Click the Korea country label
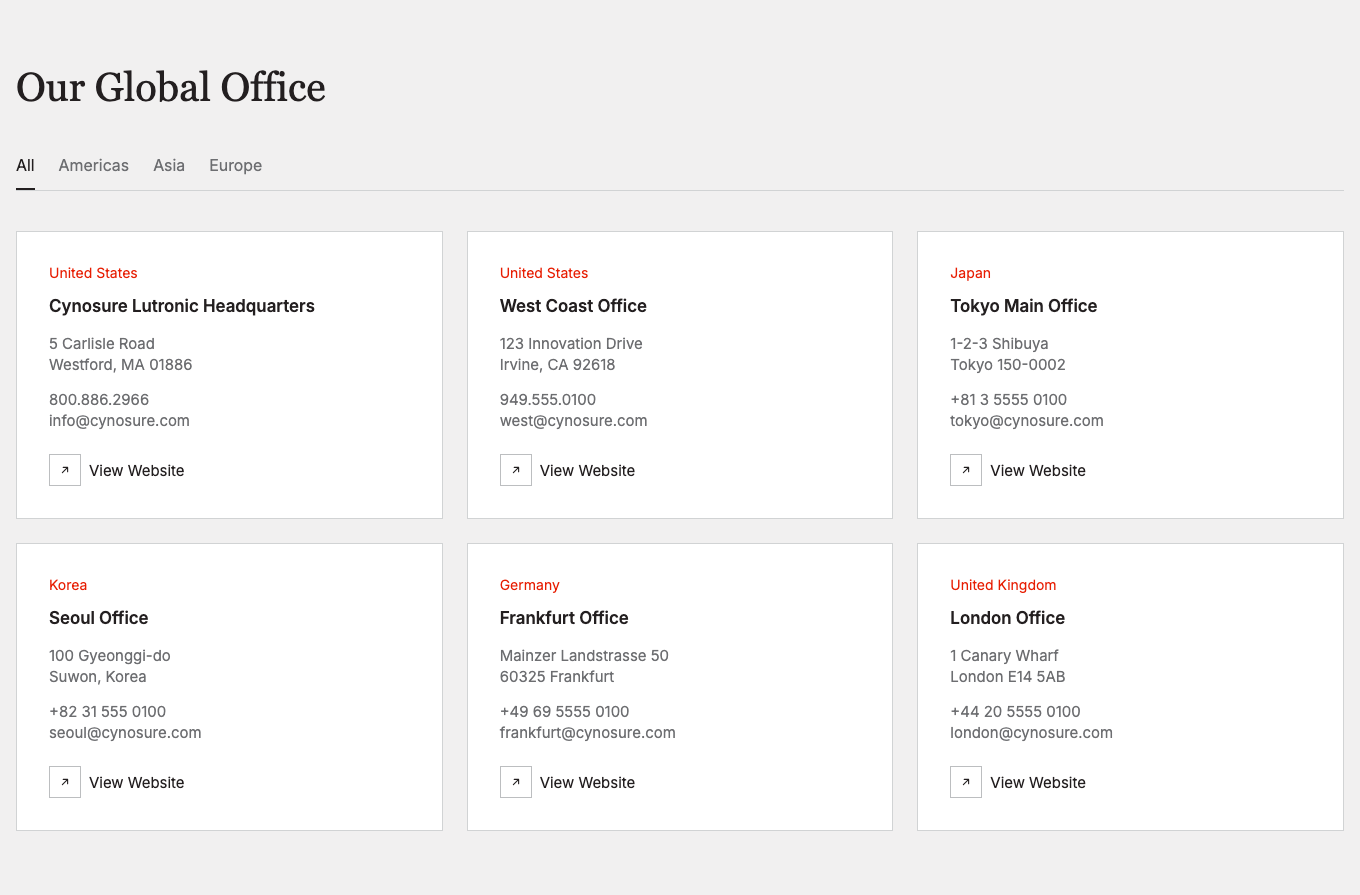The width and height of the screenshot is (1360, 895). [68, 585]
